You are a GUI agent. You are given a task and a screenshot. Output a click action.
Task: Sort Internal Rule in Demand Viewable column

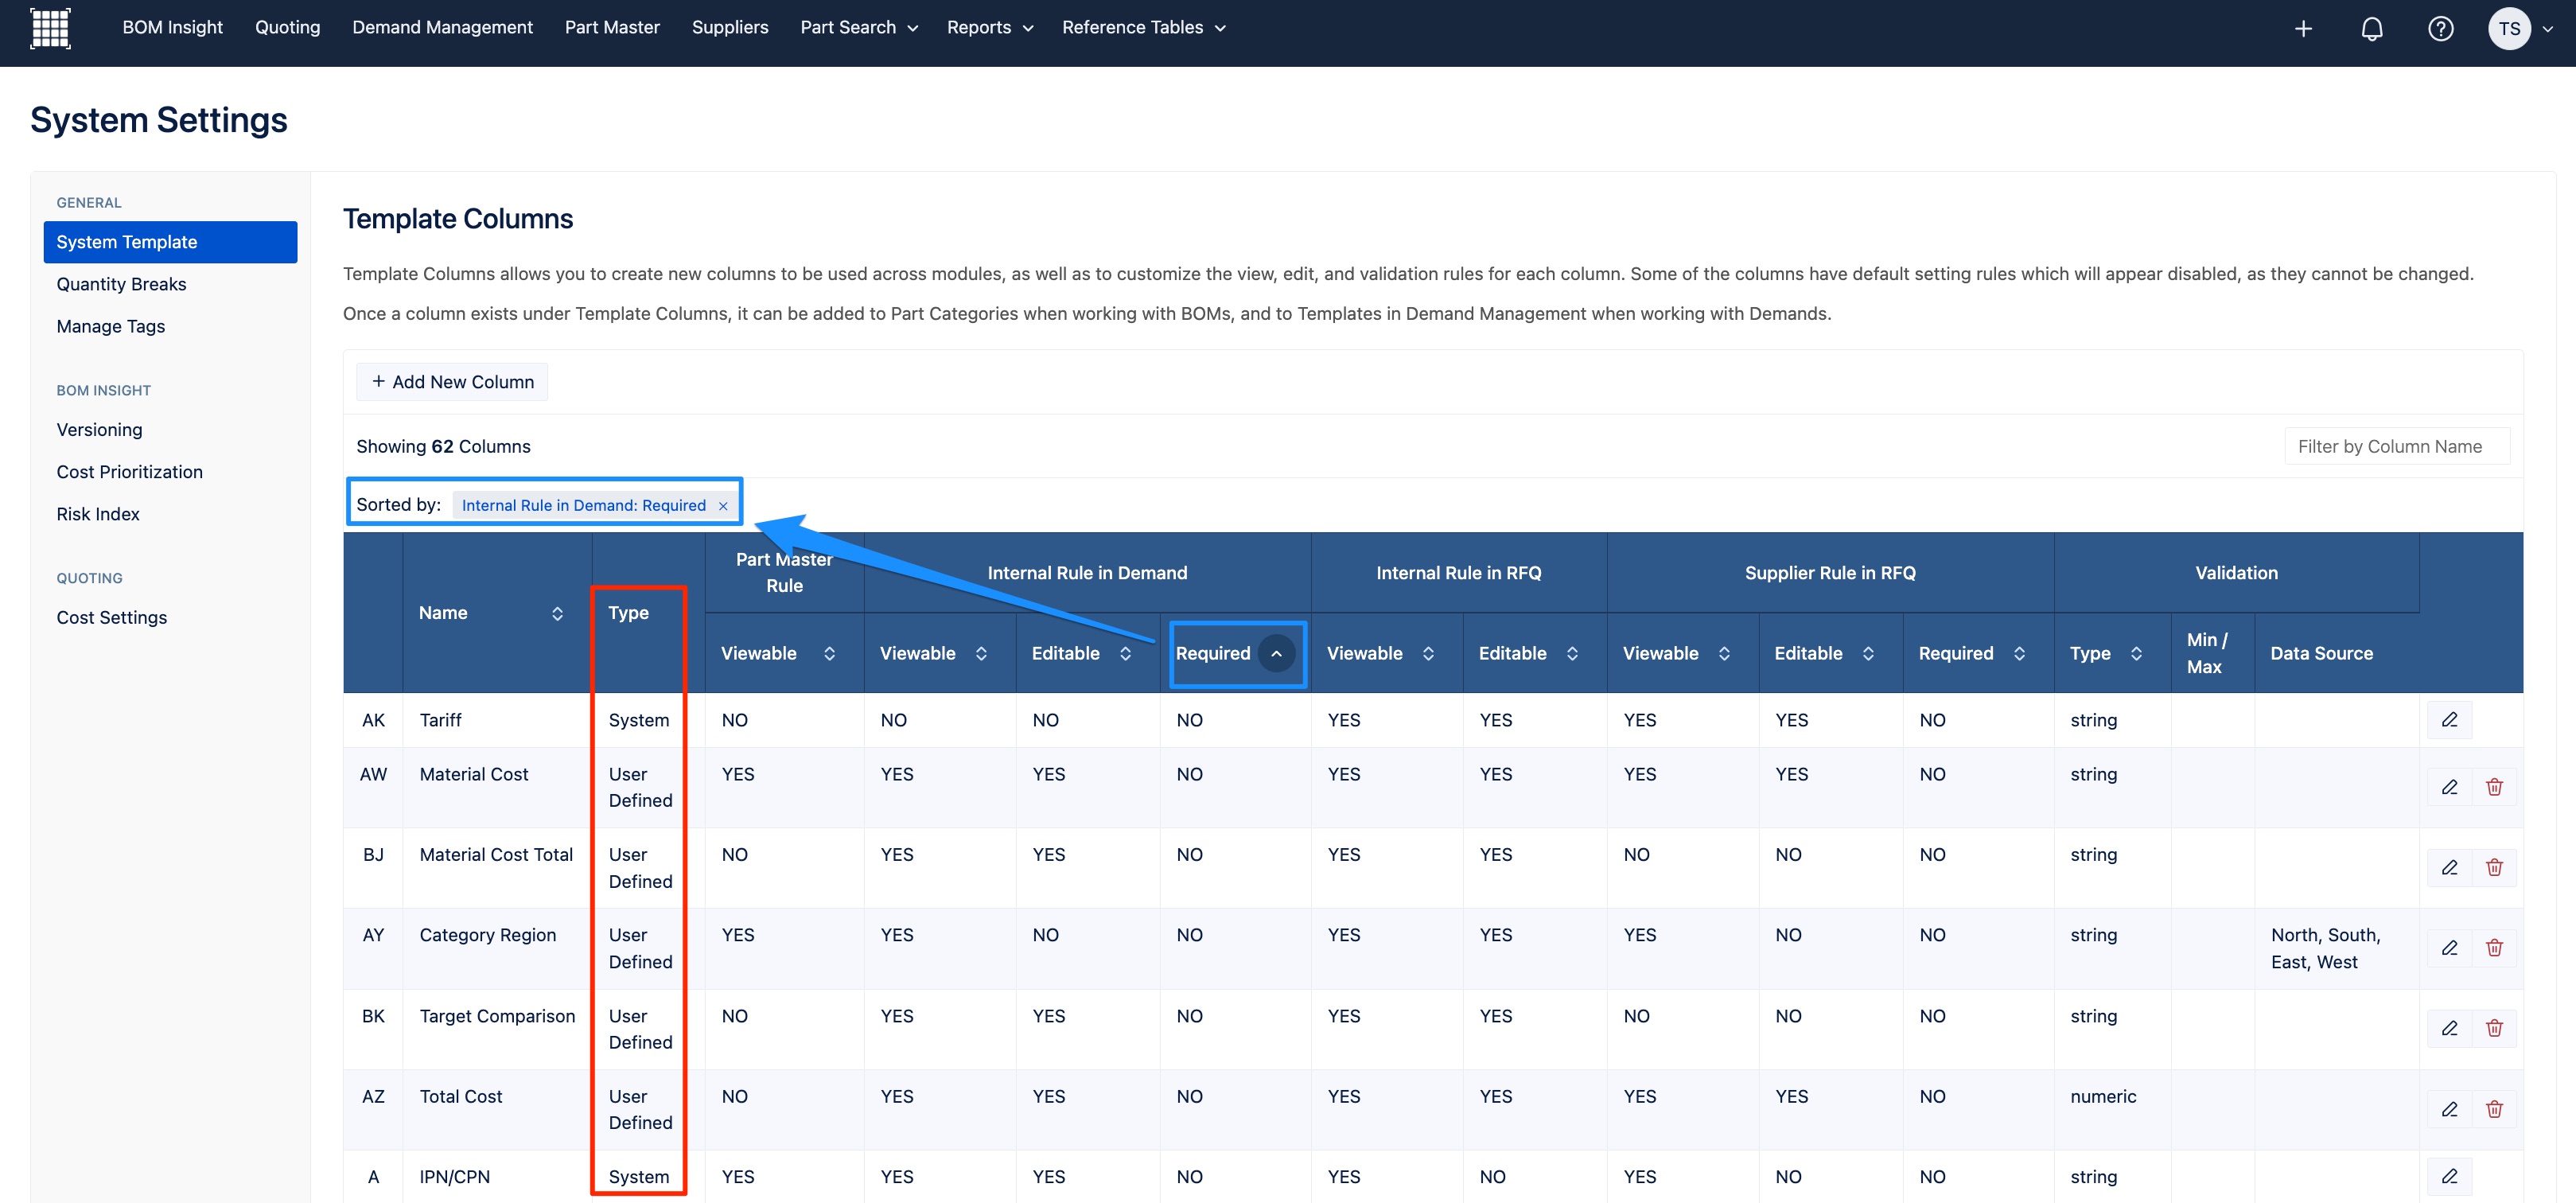[x=981, y=653]
